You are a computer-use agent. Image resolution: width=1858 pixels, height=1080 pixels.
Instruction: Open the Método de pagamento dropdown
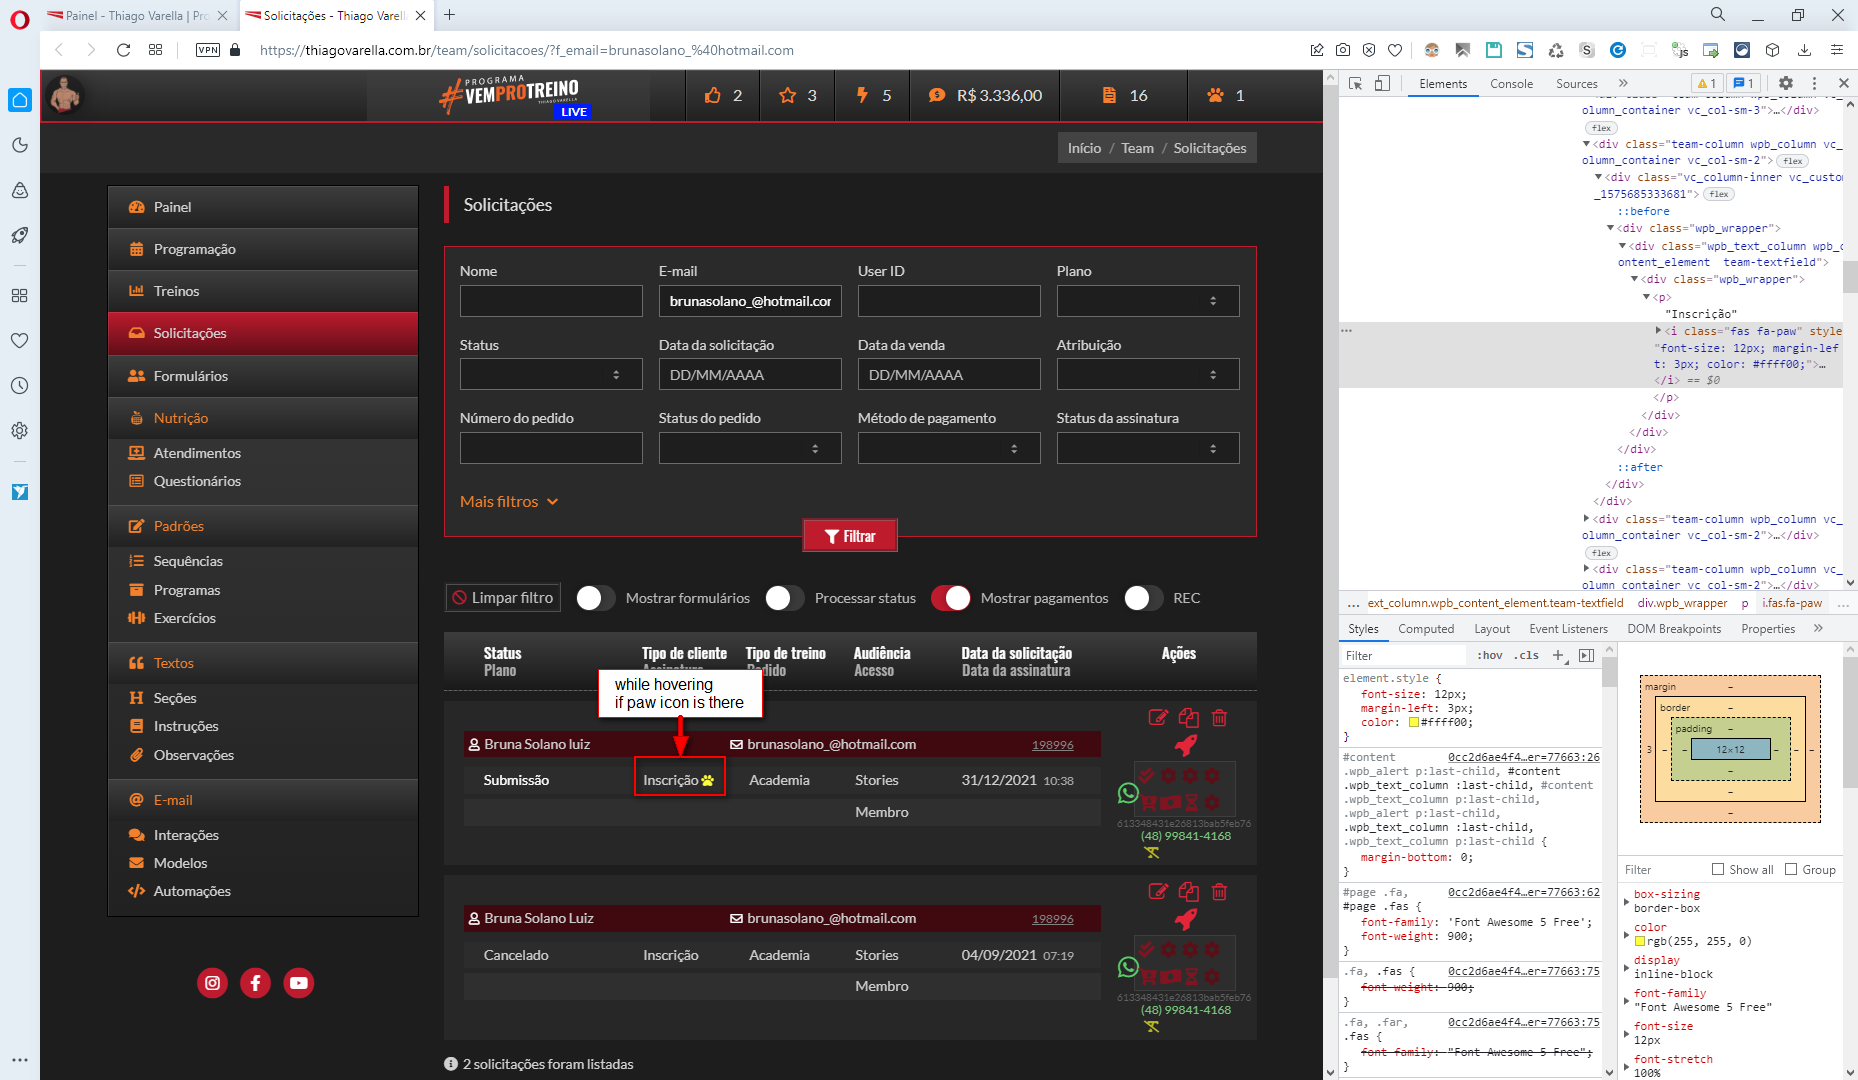[x=949, y=448]
